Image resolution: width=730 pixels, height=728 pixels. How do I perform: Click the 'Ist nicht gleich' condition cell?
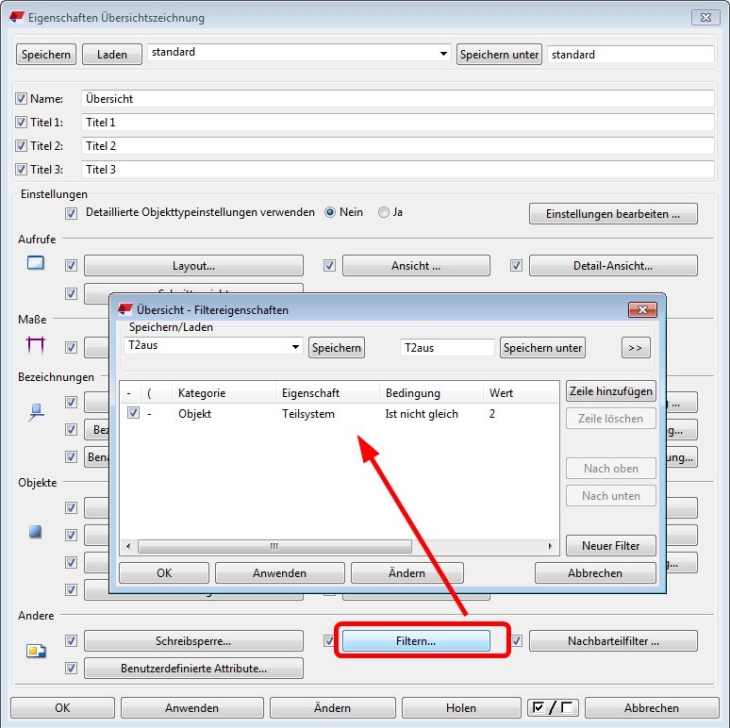421,414
